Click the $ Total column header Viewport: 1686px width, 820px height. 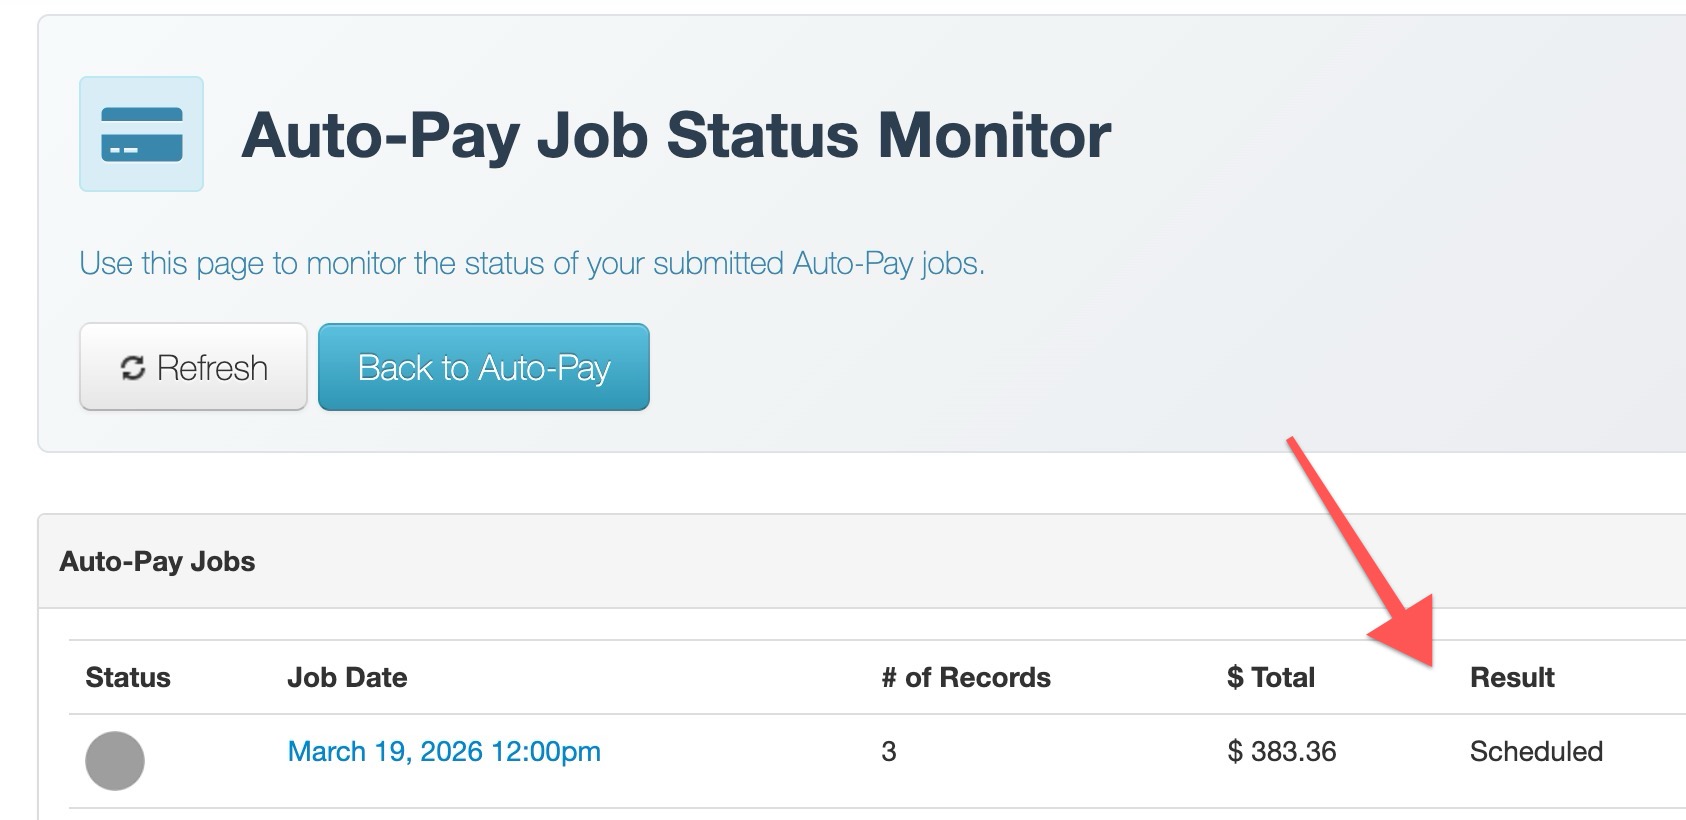(1271, 677)
